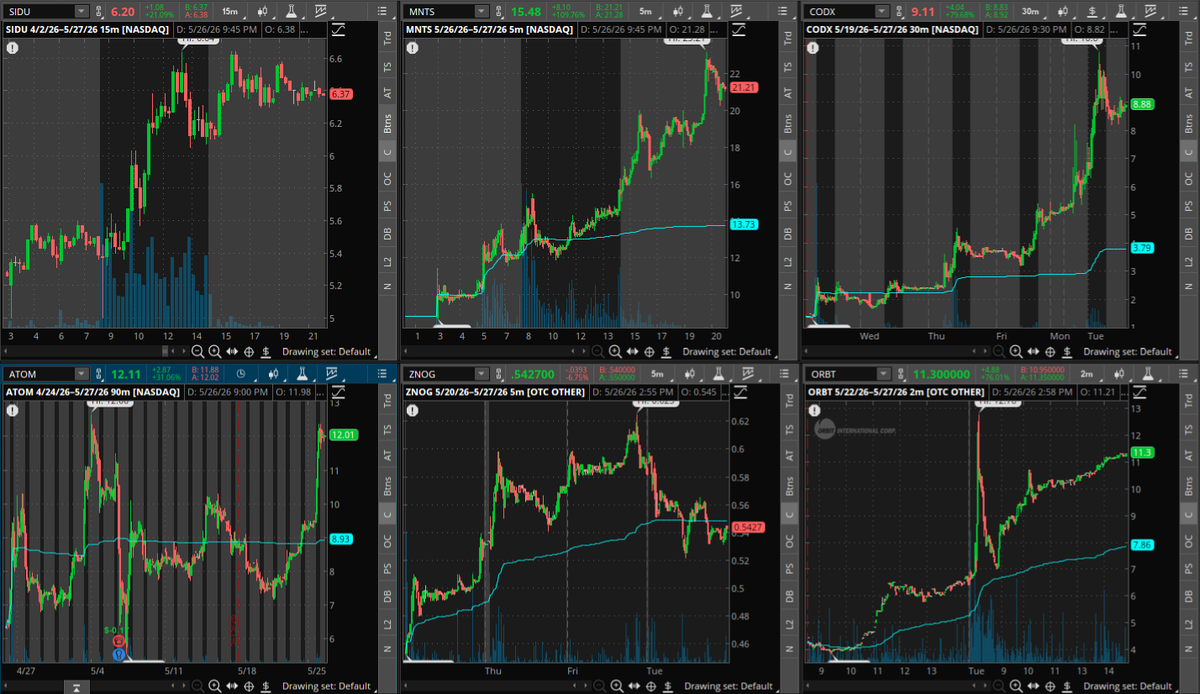This screenshot has height=694, width=1200.
Task: Open OC side tab in MNTS panel
Action: click(789, 179)
